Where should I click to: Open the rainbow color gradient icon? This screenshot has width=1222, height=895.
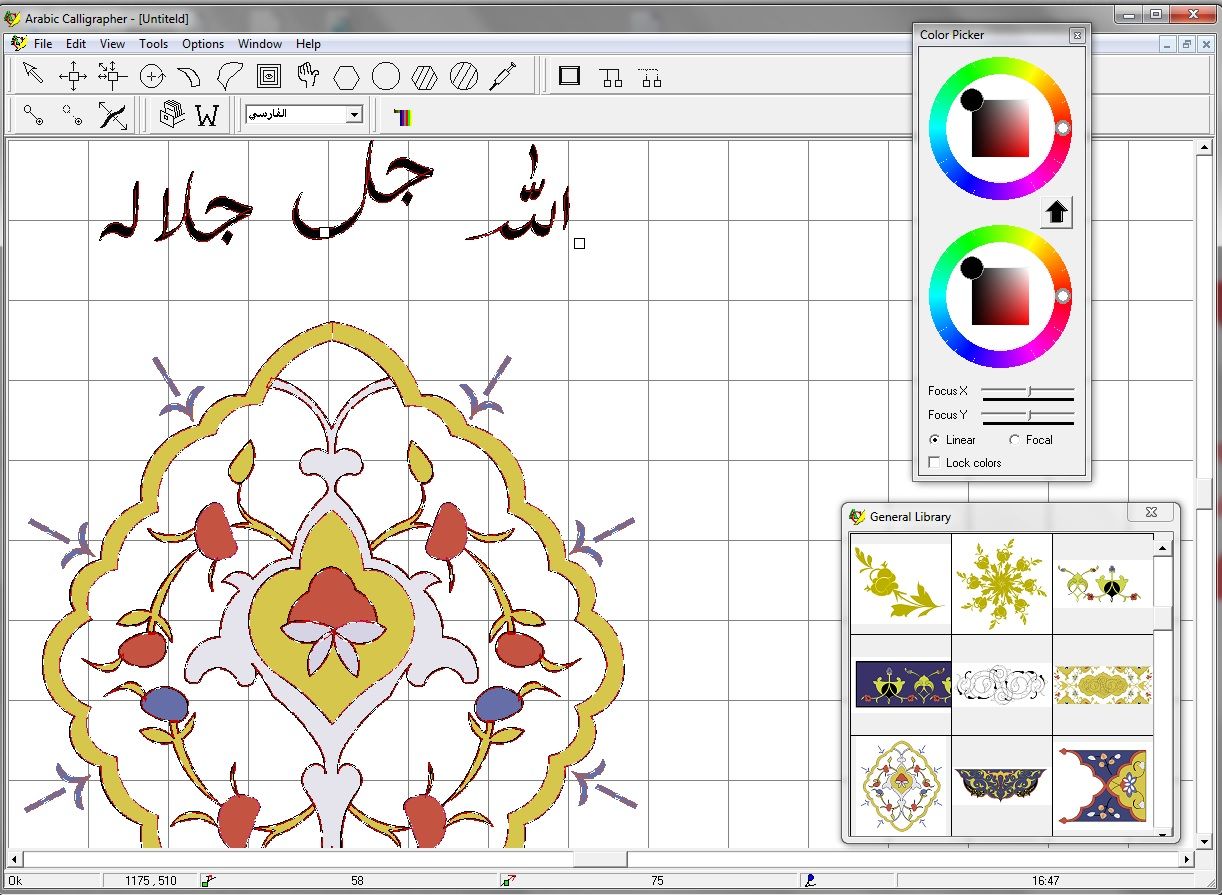point(402,117)
